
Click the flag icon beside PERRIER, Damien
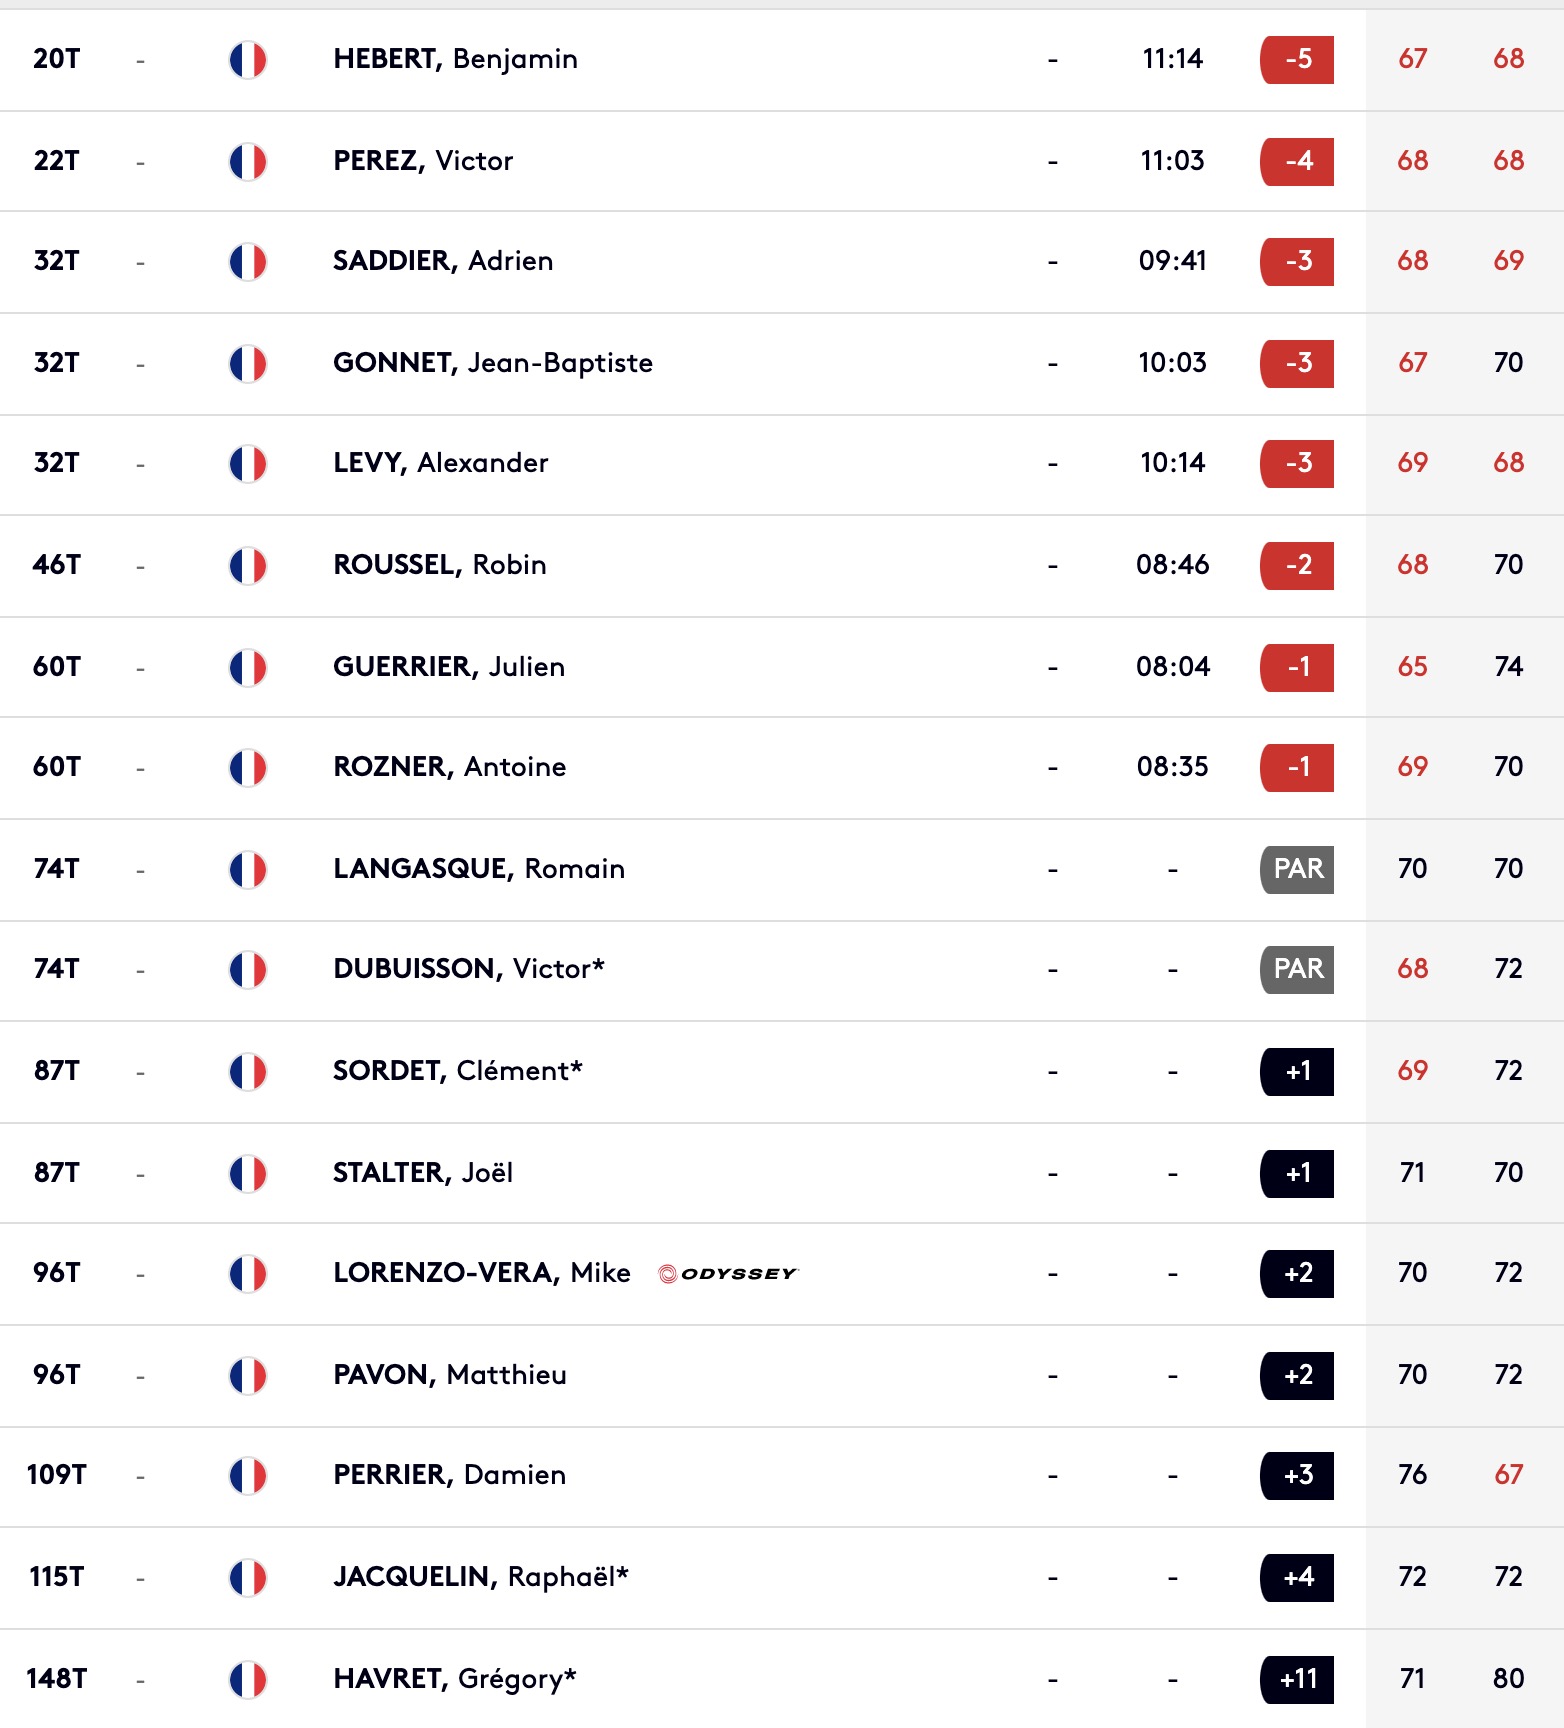(x=248, y=1476)
